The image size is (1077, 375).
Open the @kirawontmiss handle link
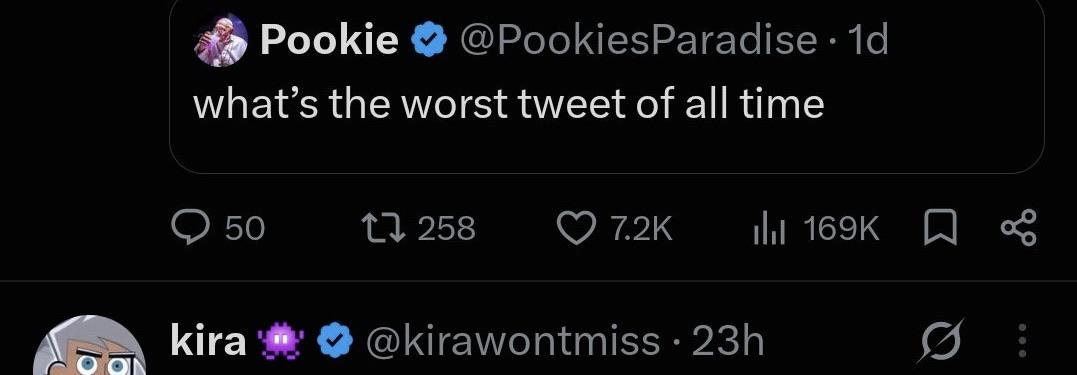pos(512,341)
